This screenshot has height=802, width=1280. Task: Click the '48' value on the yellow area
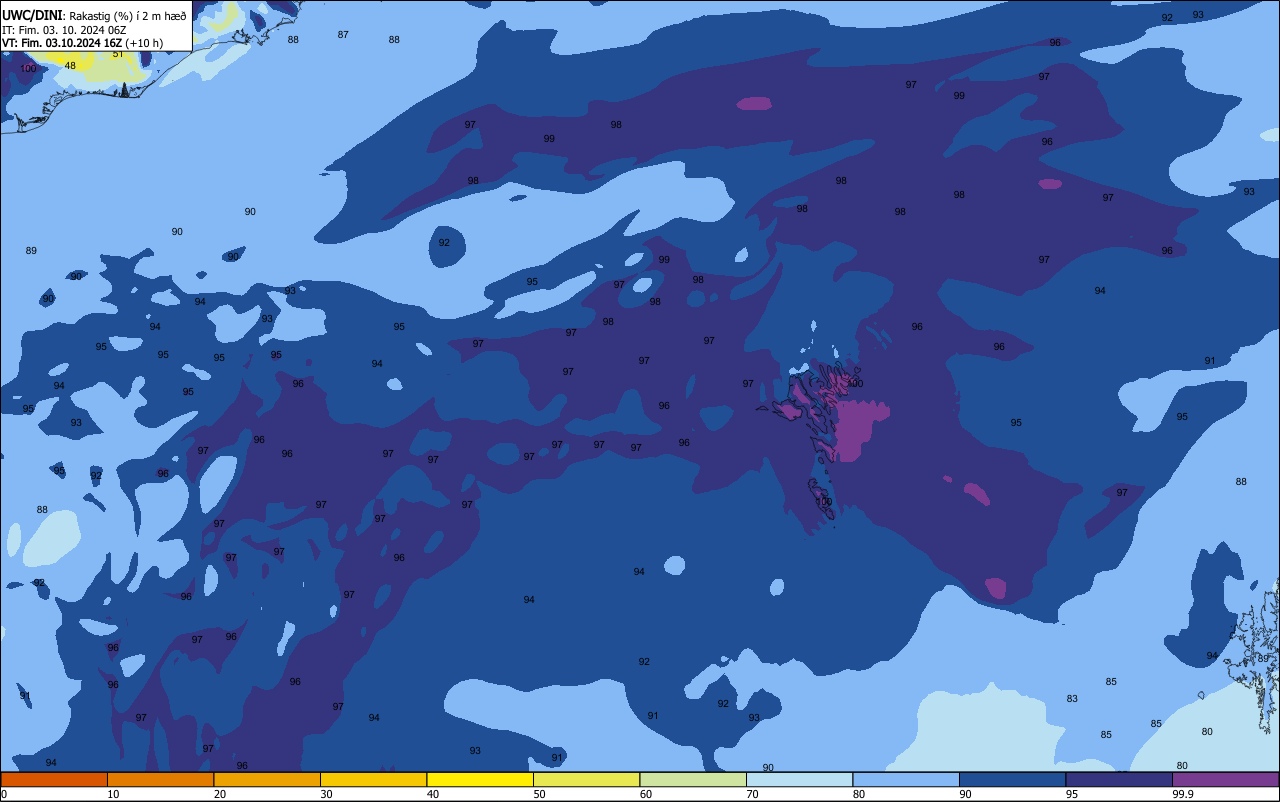pos(70,66)
